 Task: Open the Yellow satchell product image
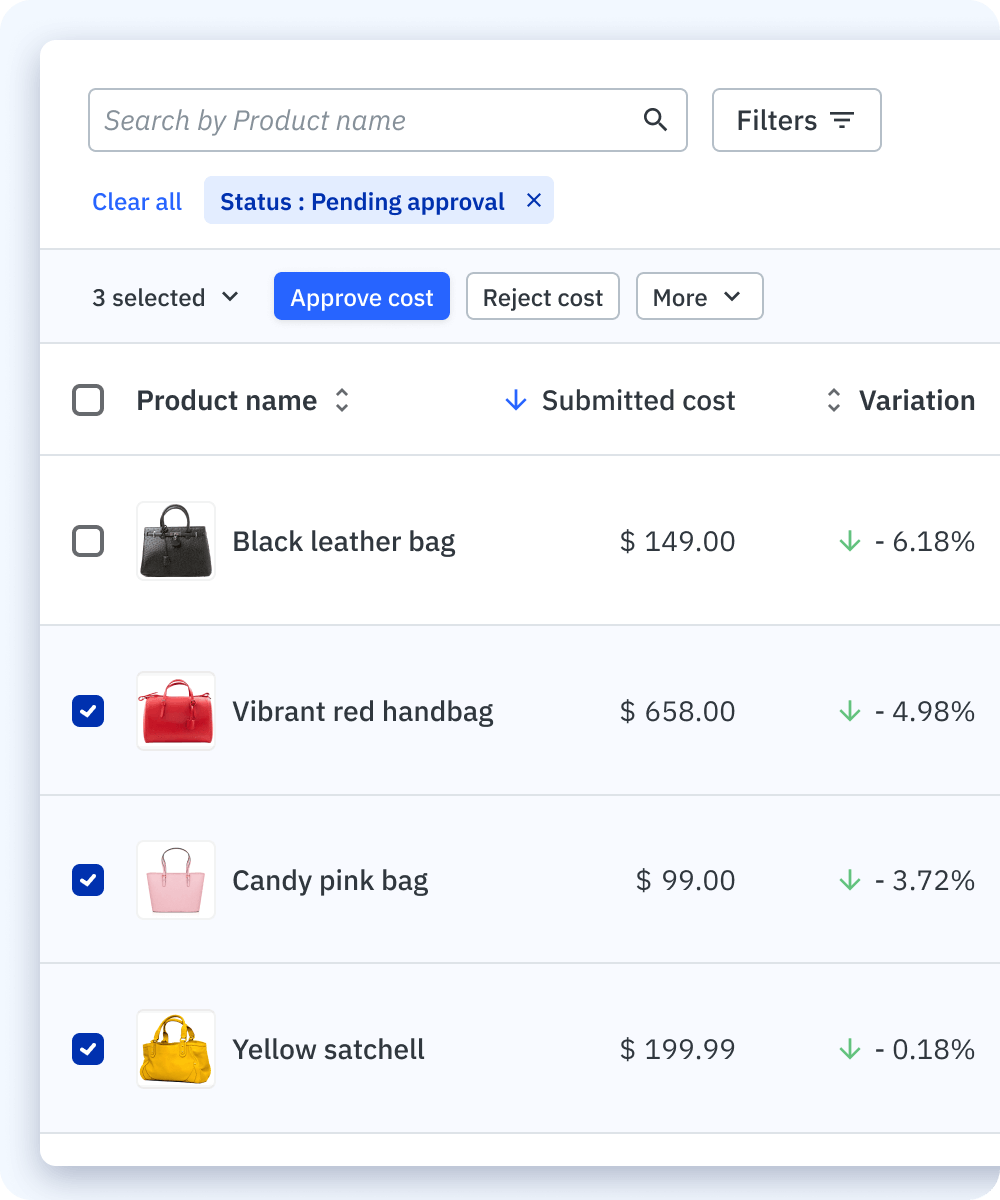click(x=176, y=1049)
